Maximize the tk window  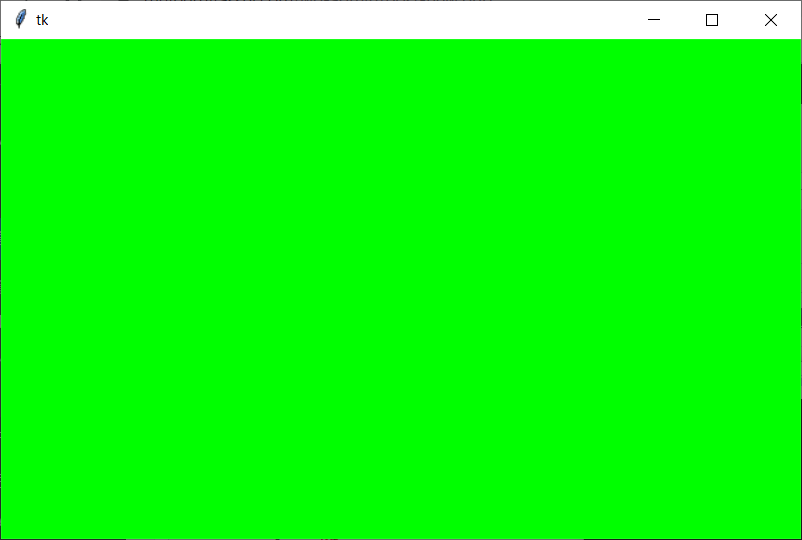point(712,20)
